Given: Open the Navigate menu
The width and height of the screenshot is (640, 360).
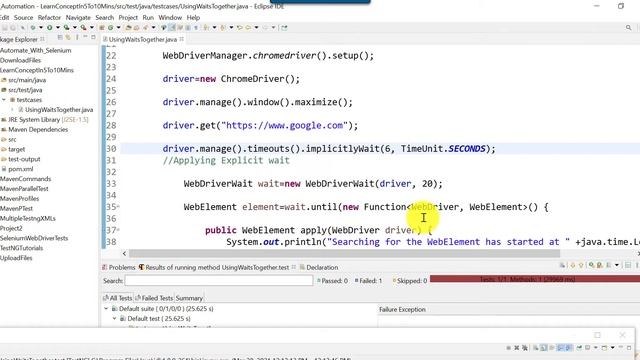Looking at the screenshot, I should [x=78, y=18].
